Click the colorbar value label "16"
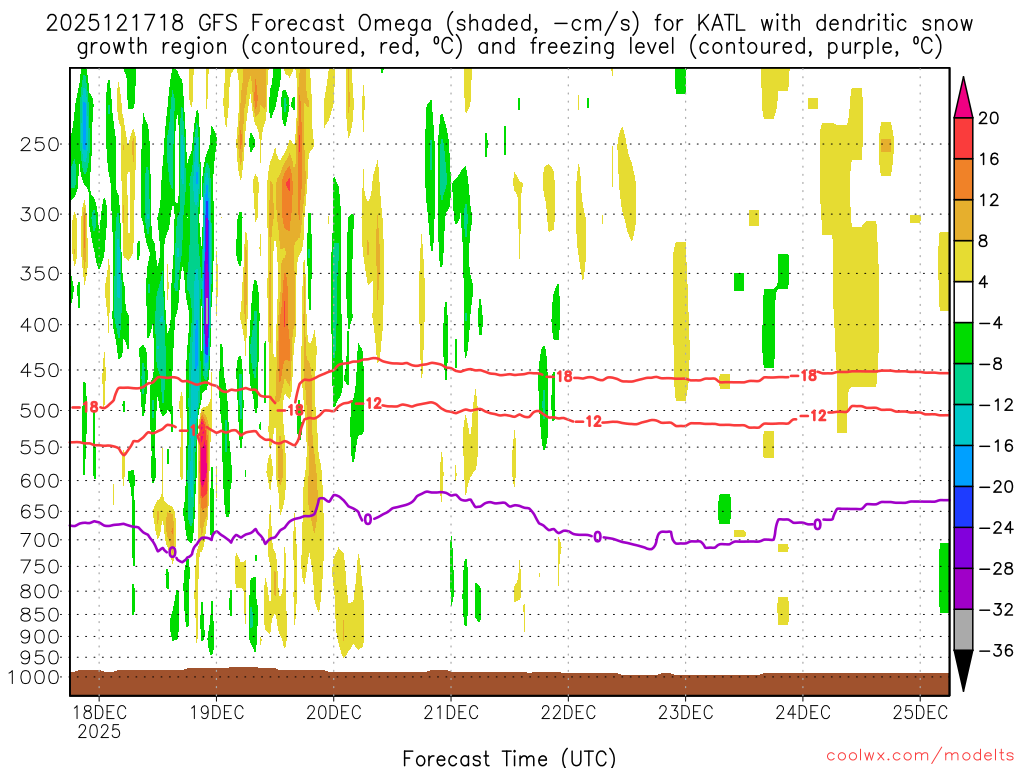 point(989,159)
